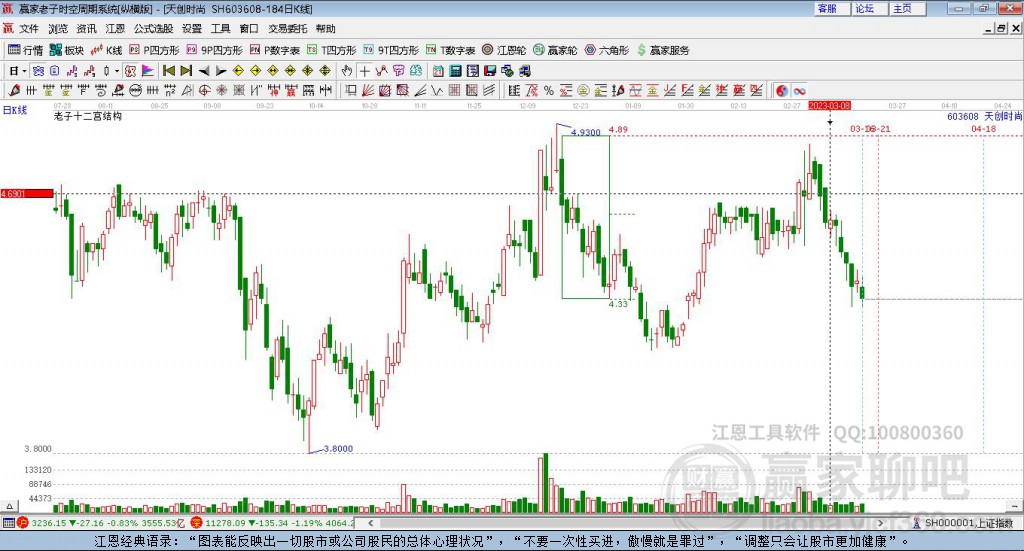The width and height of the screenshot is (1024, 551).
Task: Click the 主页 homepage button
Action: [908, 9]
